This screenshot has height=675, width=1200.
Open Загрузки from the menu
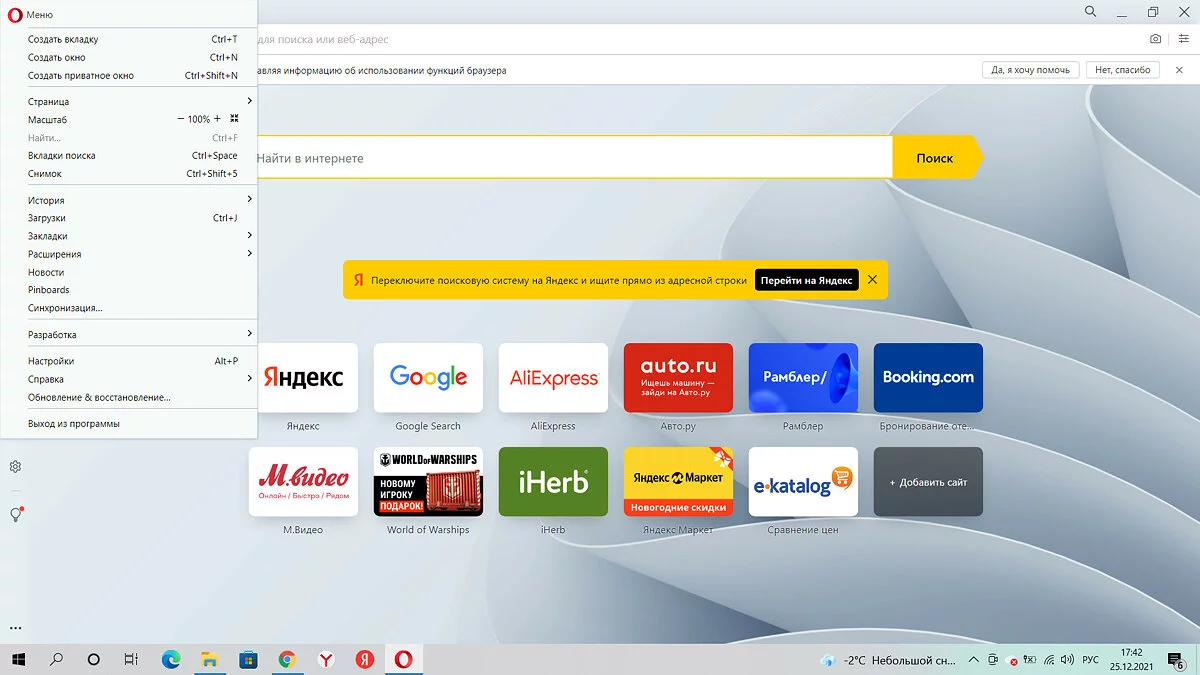[128, 218]
